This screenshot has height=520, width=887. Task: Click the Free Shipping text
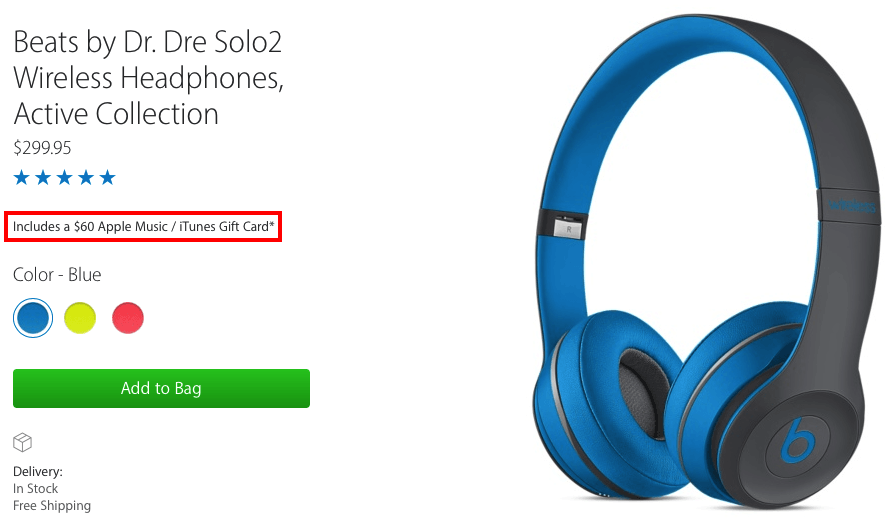coord(52,506)
